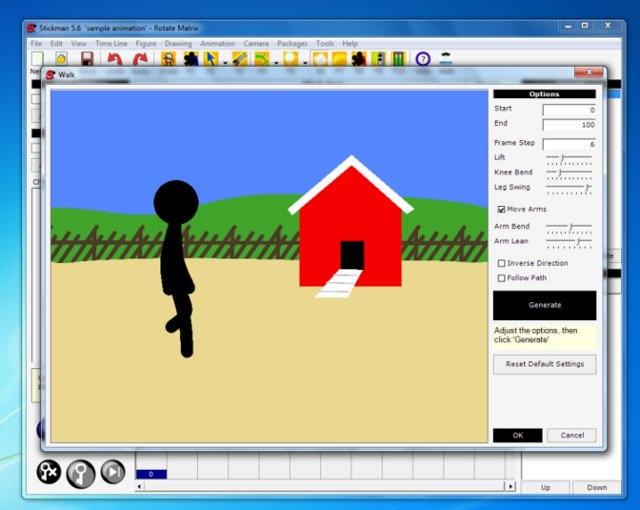This screenshot has height=510, width=640.
Task: Click the red Undo arrow icon
Action: click(x=115, y=59)
